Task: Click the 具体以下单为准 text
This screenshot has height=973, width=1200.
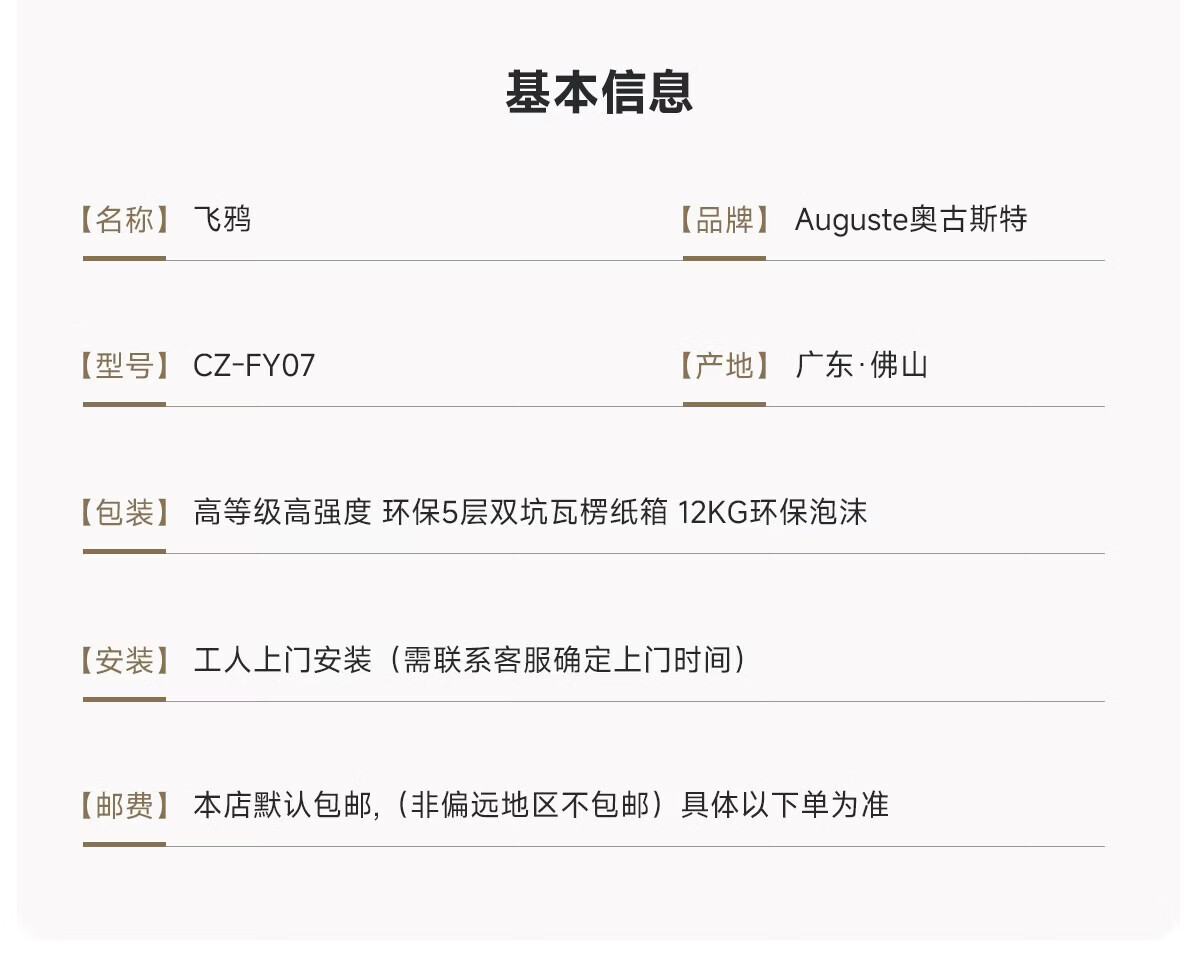Action: pos(785,805)
